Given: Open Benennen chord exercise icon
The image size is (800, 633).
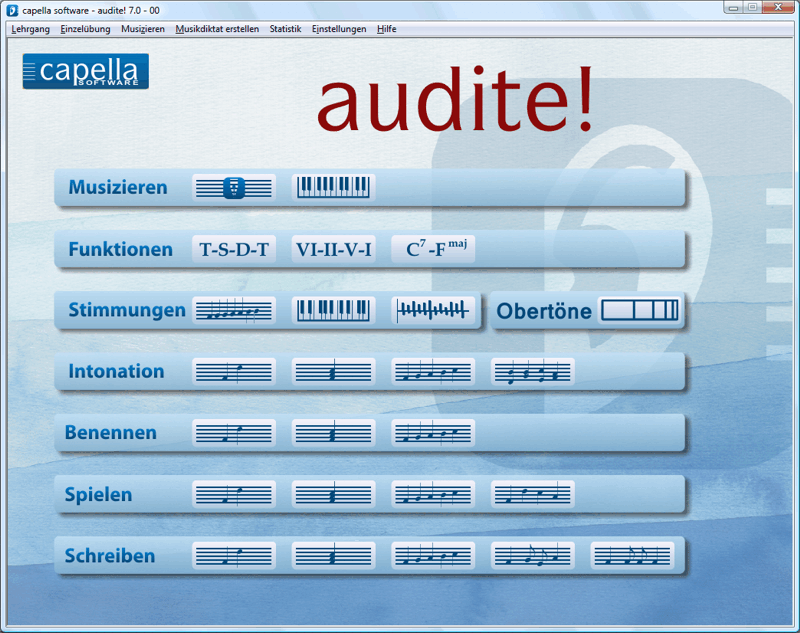Looking at the screenshot, I should click(x=334, y=433).
